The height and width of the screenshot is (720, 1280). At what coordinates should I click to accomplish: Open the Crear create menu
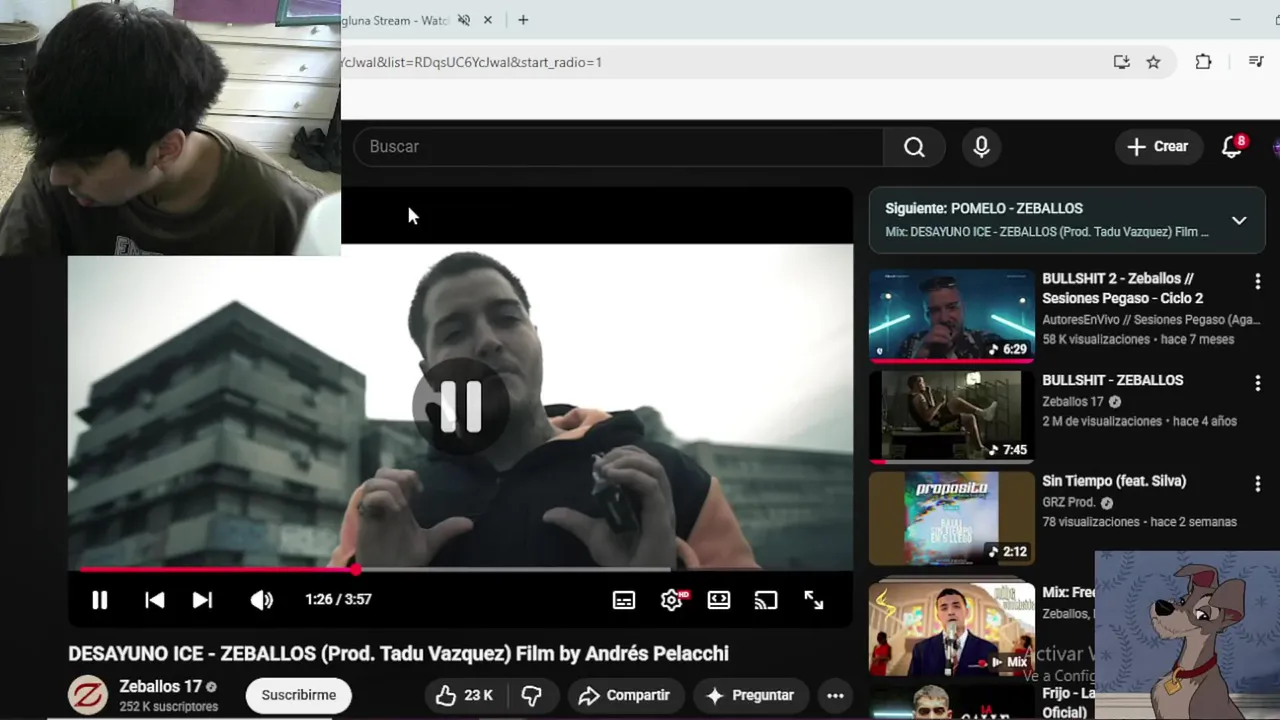(1158, 147)
